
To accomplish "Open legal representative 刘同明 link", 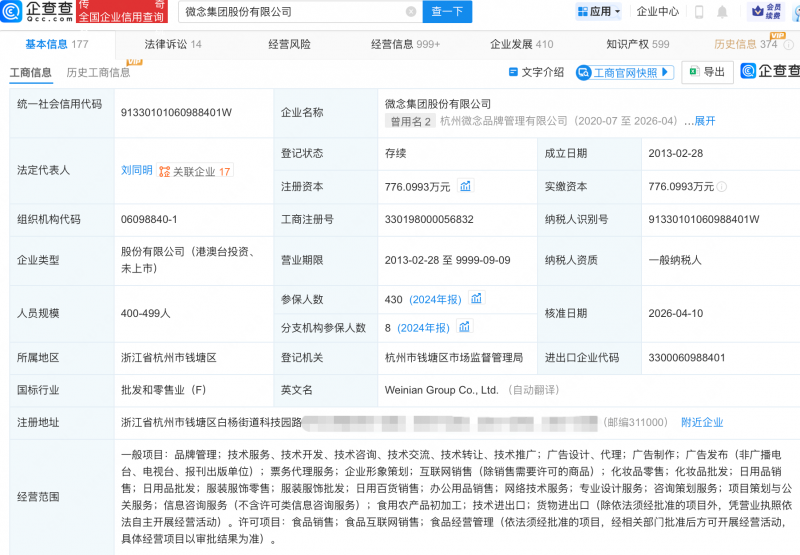I will click(x=137, y=171).
